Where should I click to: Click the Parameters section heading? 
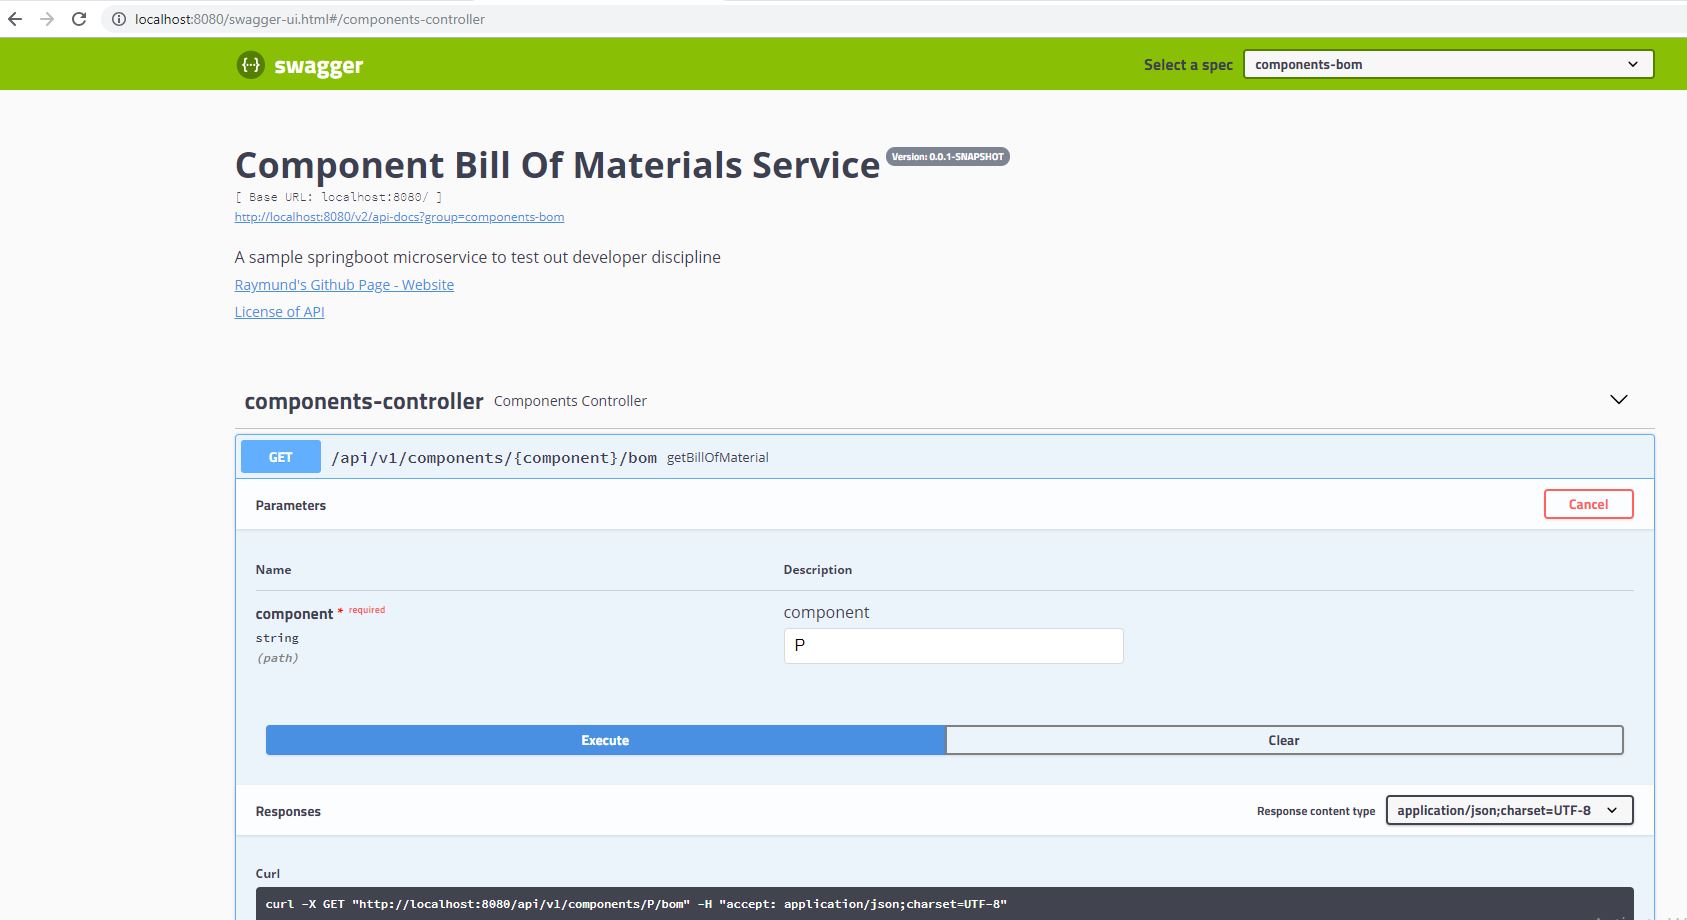290,505
